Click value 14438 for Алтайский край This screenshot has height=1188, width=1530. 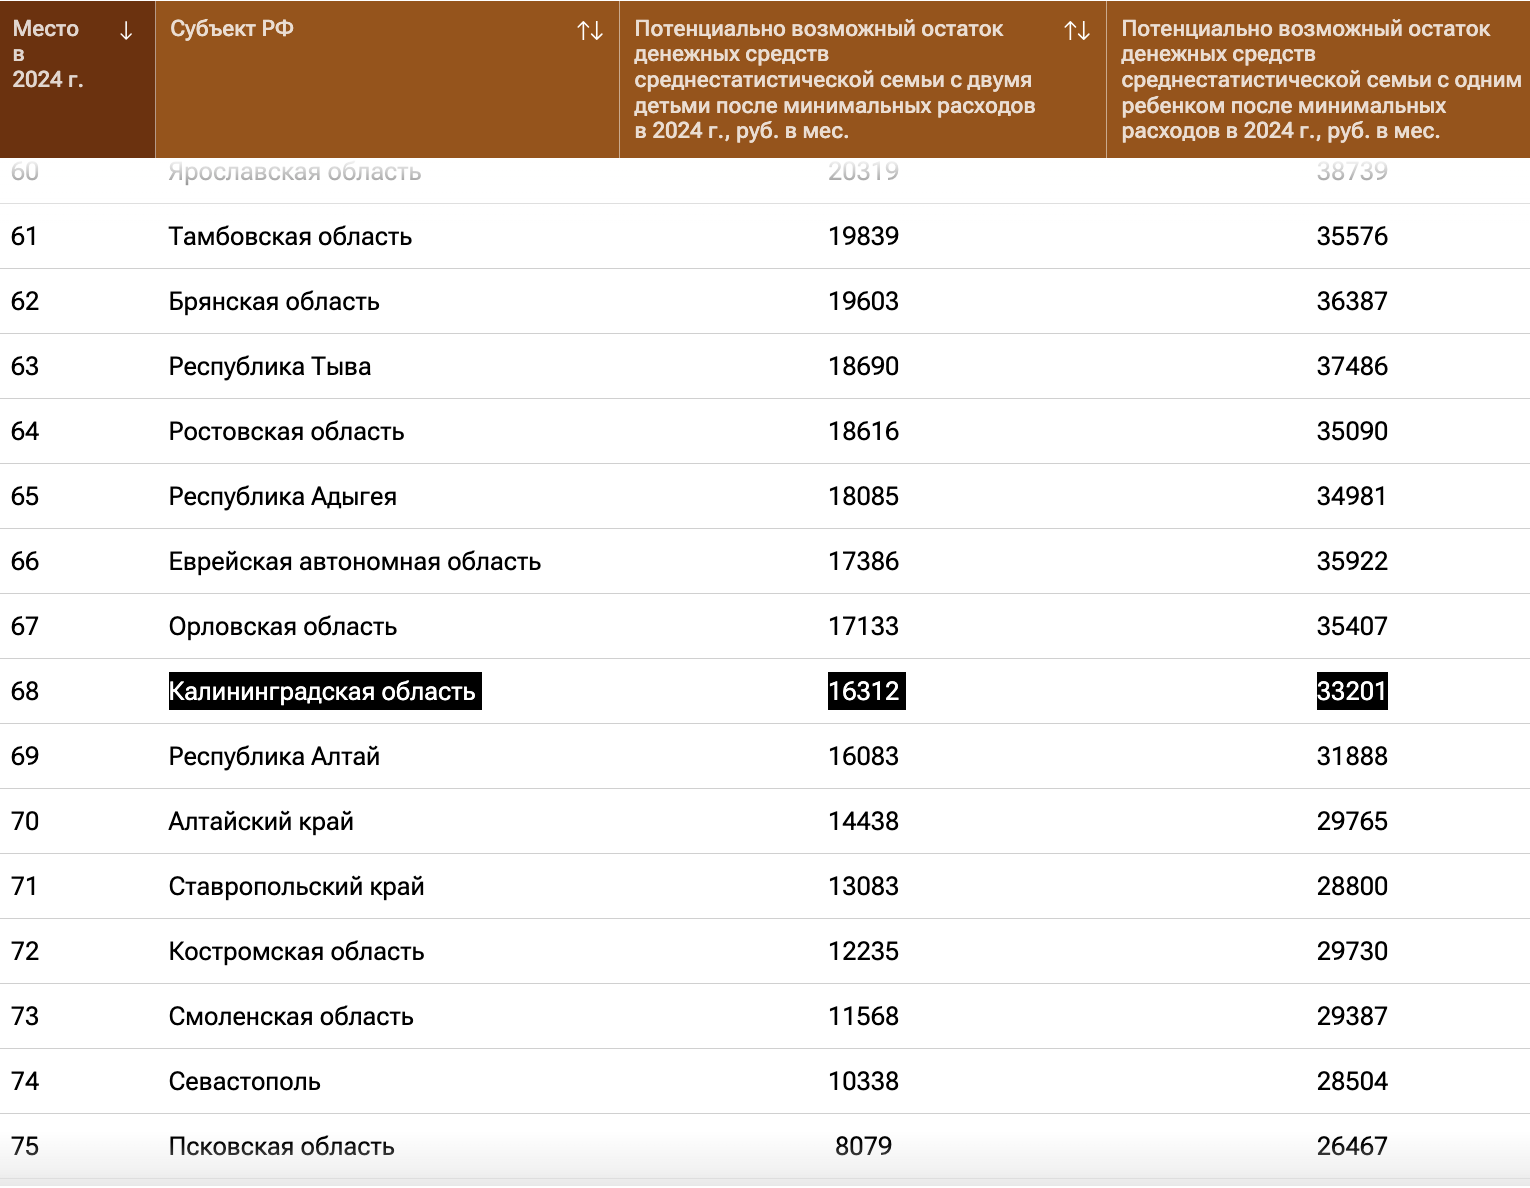(x=864, y=821)
